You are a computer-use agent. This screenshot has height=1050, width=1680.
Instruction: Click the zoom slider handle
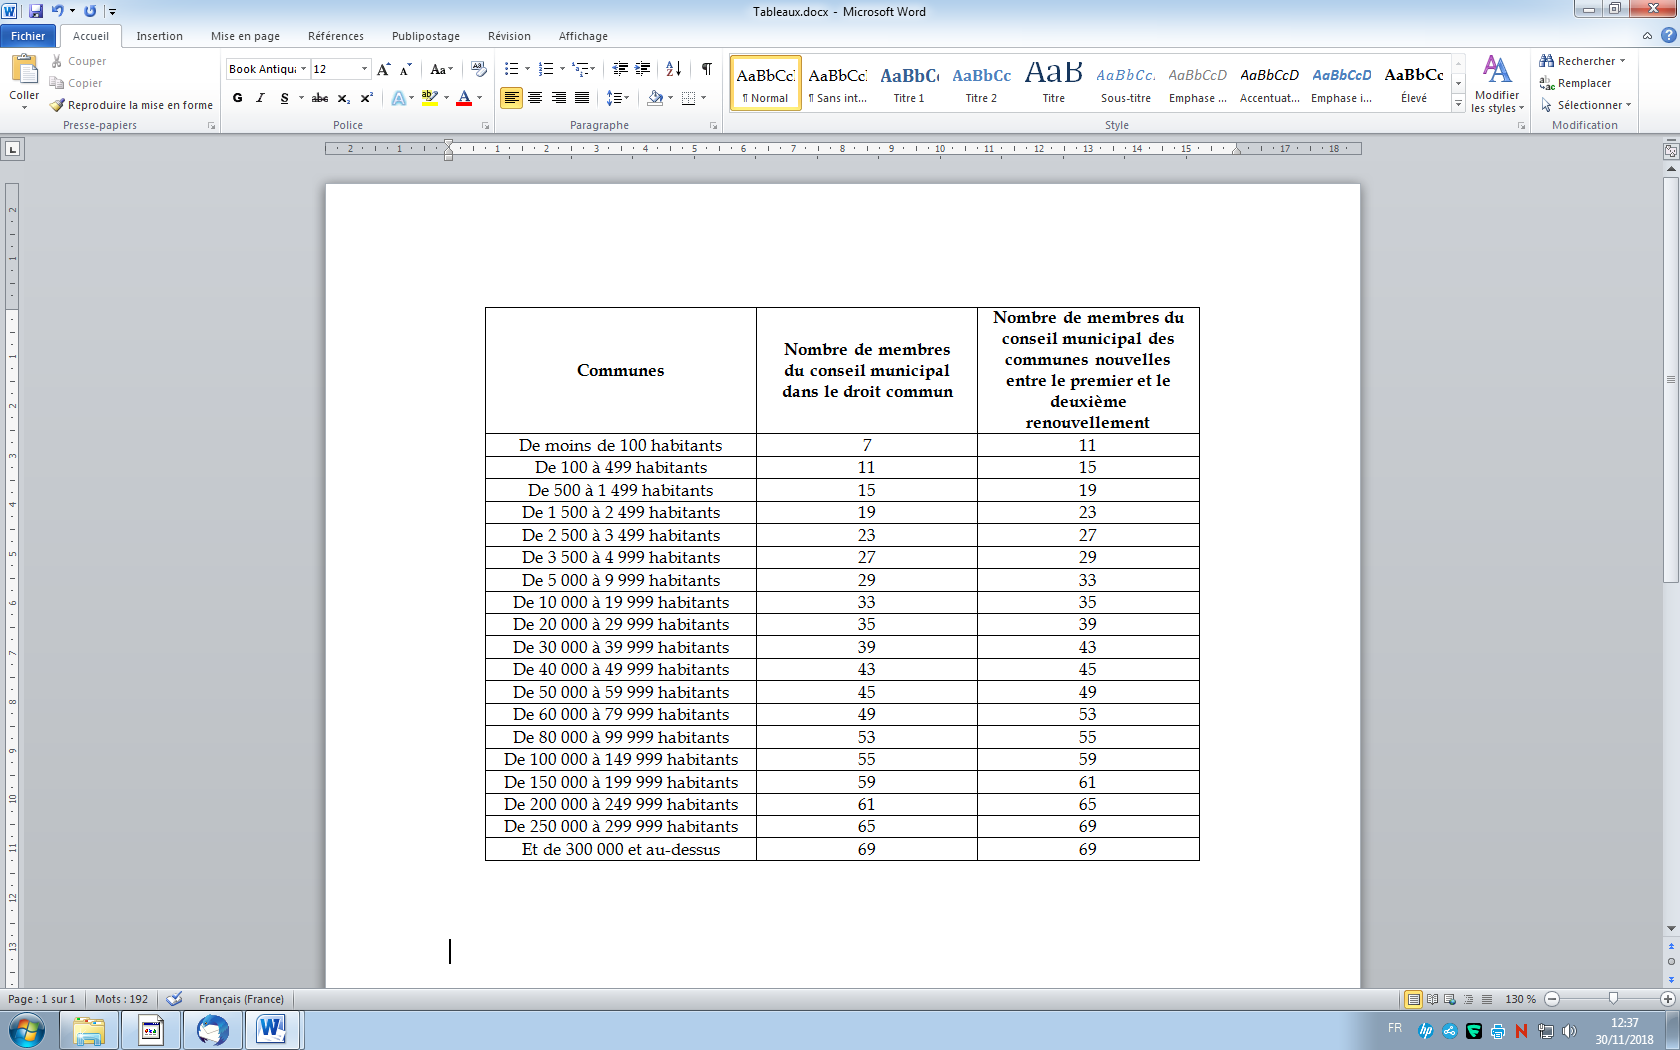click(x=1613, y=999)
